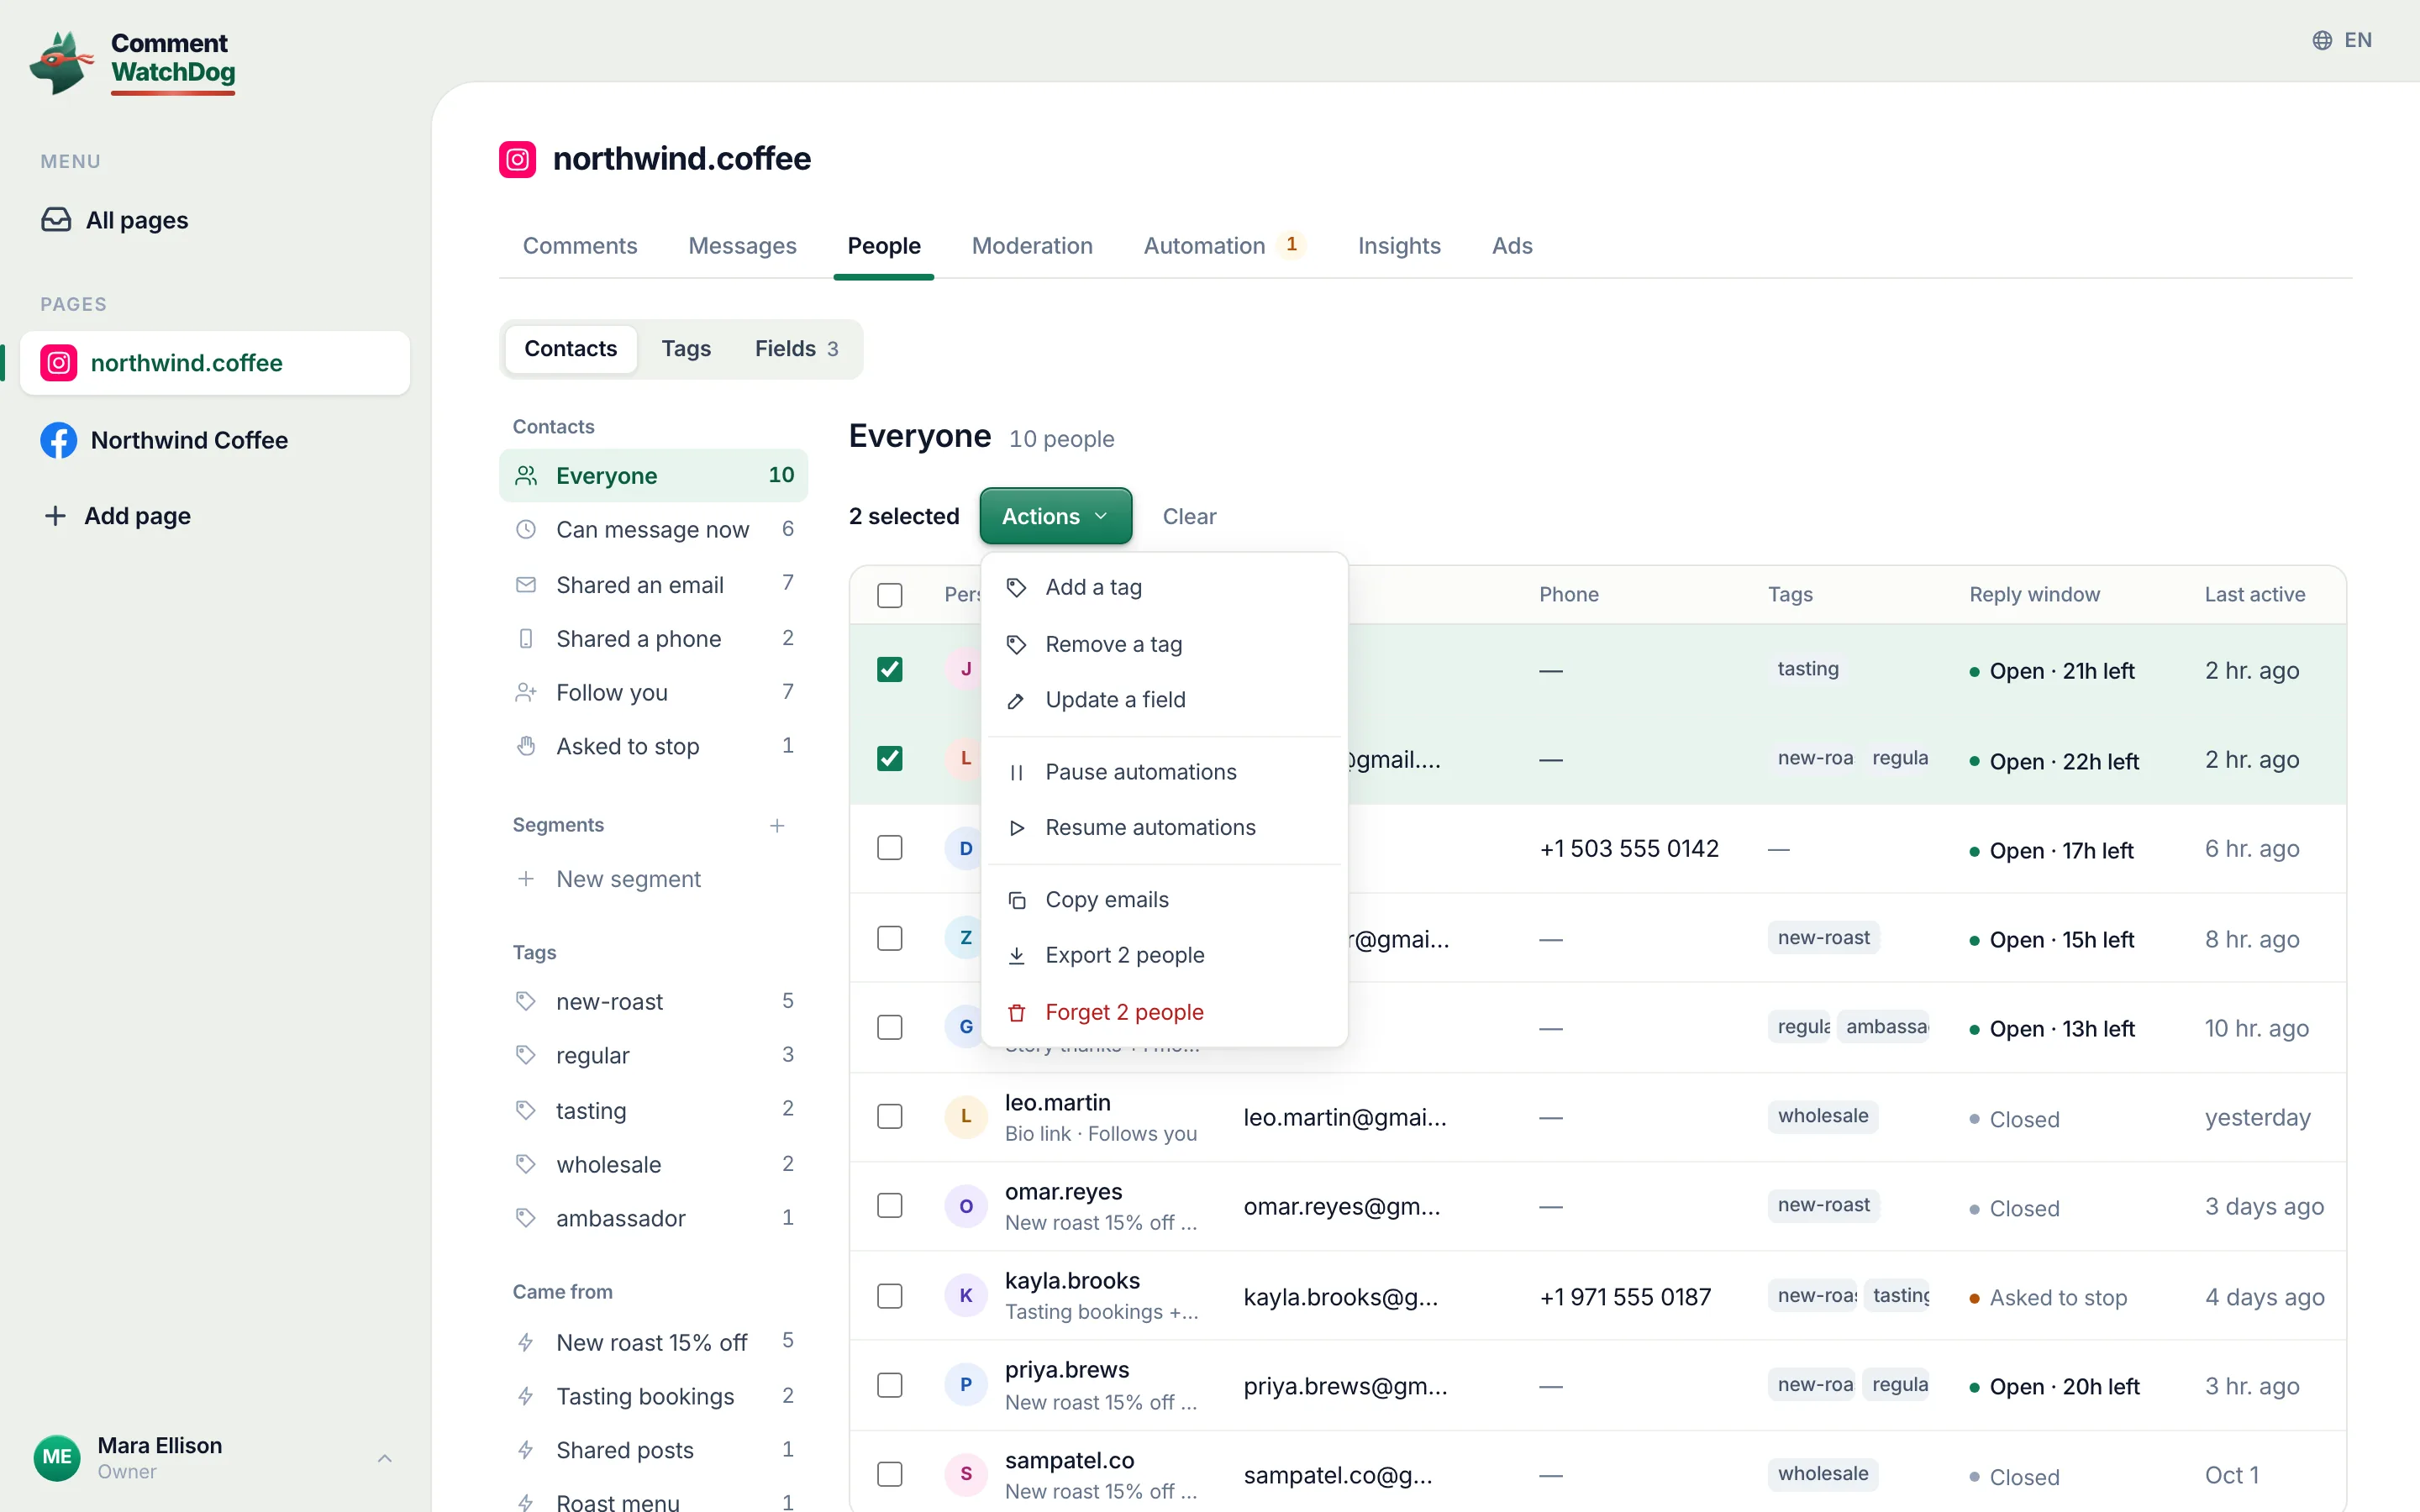
Task: Toggle the select-all checkbox in table header
Action: point(889,595)
